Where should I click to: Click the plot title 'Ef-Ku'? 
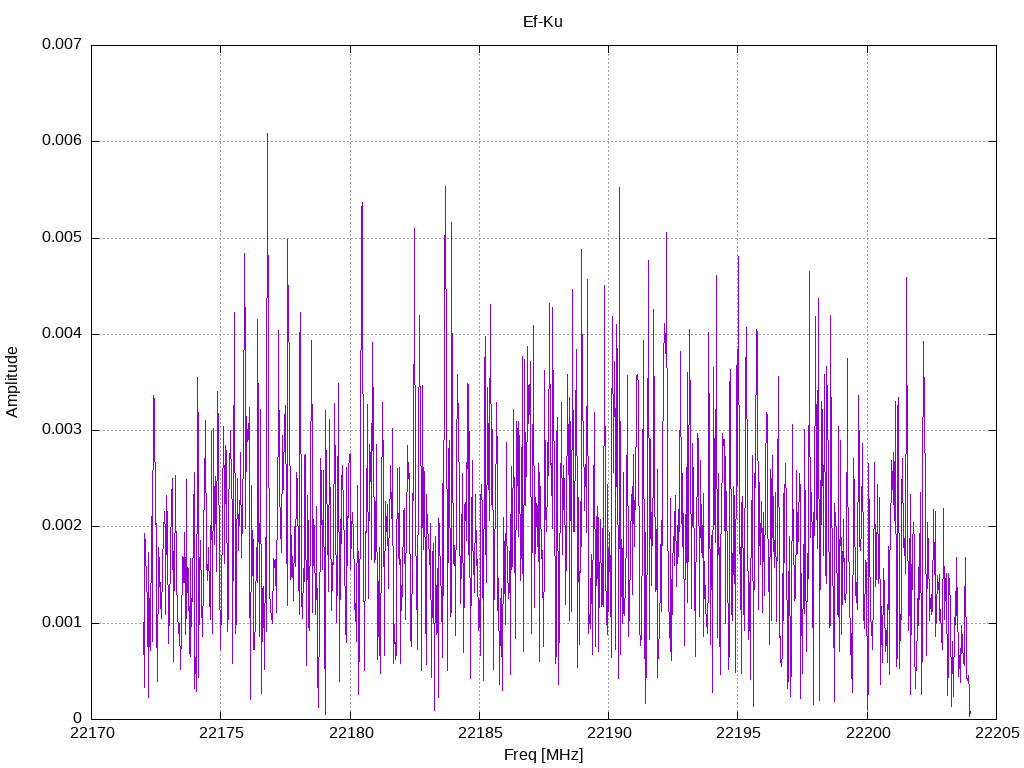point(543,22)
